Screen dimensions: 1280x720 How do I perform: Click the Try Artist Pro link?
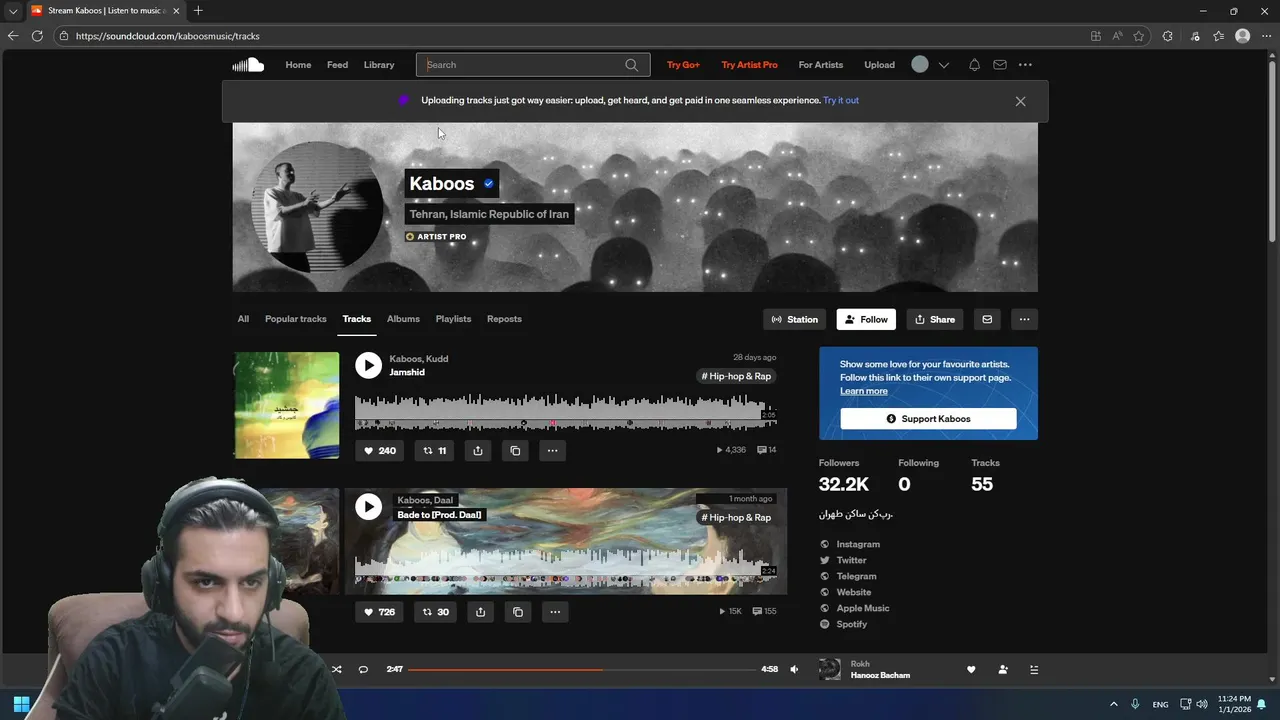pos(749,65)
